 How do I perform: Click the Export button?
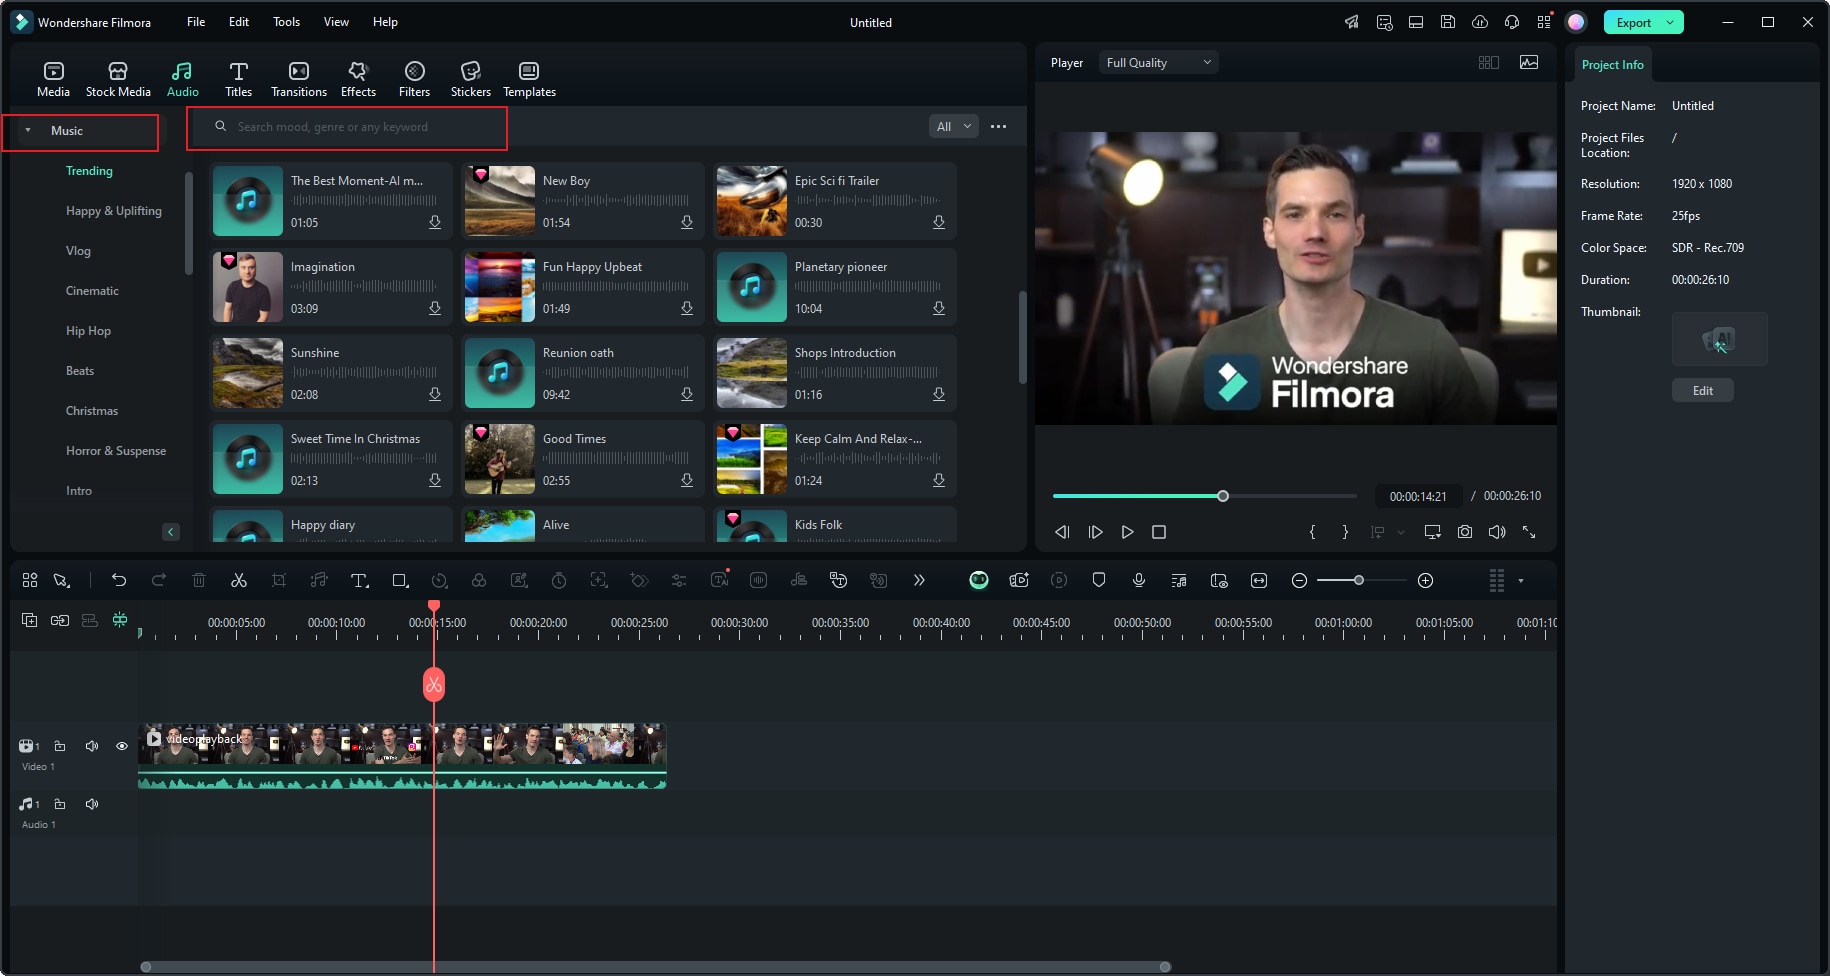click(x=1634, y=22)
